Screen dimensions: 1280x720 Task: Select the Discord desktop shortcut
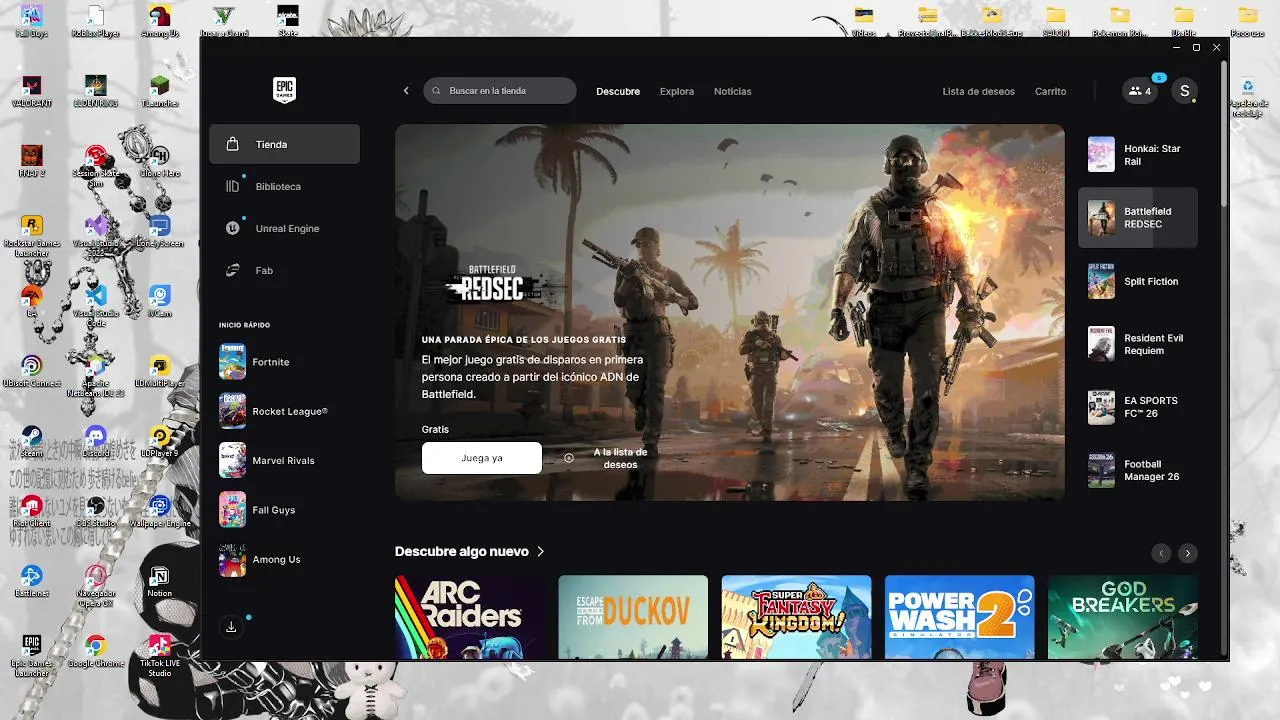(x=95, y=440)
